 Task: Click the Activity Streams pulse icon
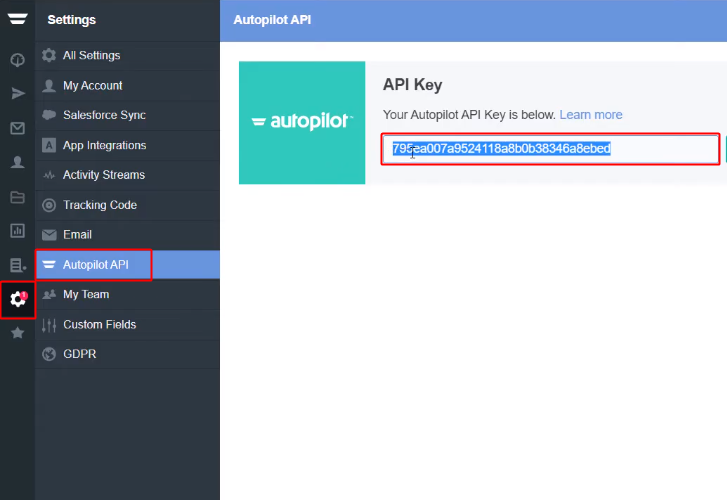click(49, 175)
